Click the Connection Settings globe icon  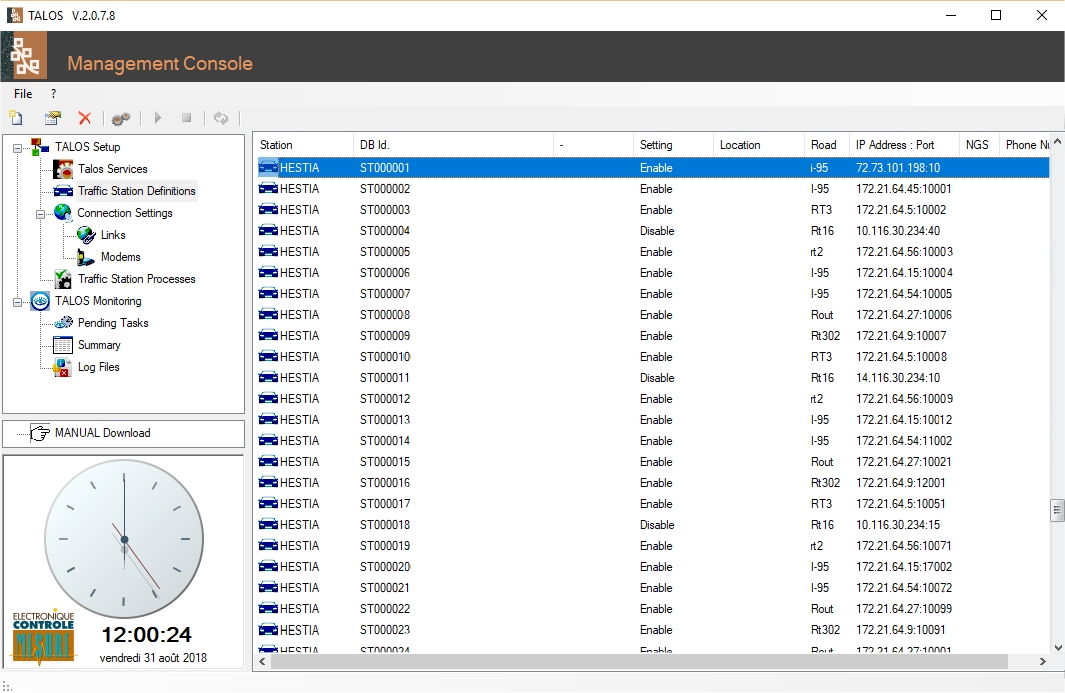pyautogui.click(x=62, y=213)
